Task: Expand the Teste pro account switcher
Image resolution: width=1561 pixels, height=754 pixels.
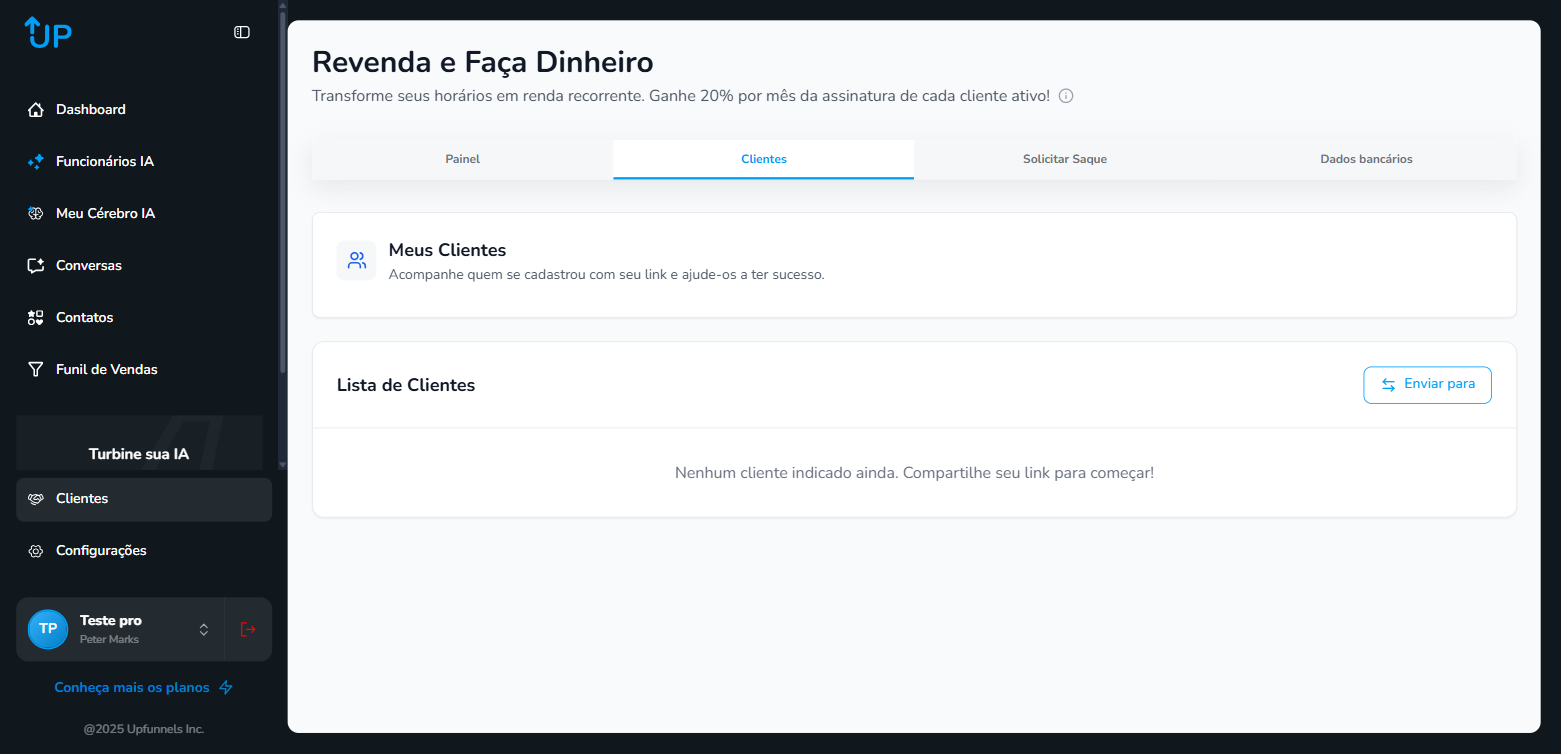Action: 204,629
